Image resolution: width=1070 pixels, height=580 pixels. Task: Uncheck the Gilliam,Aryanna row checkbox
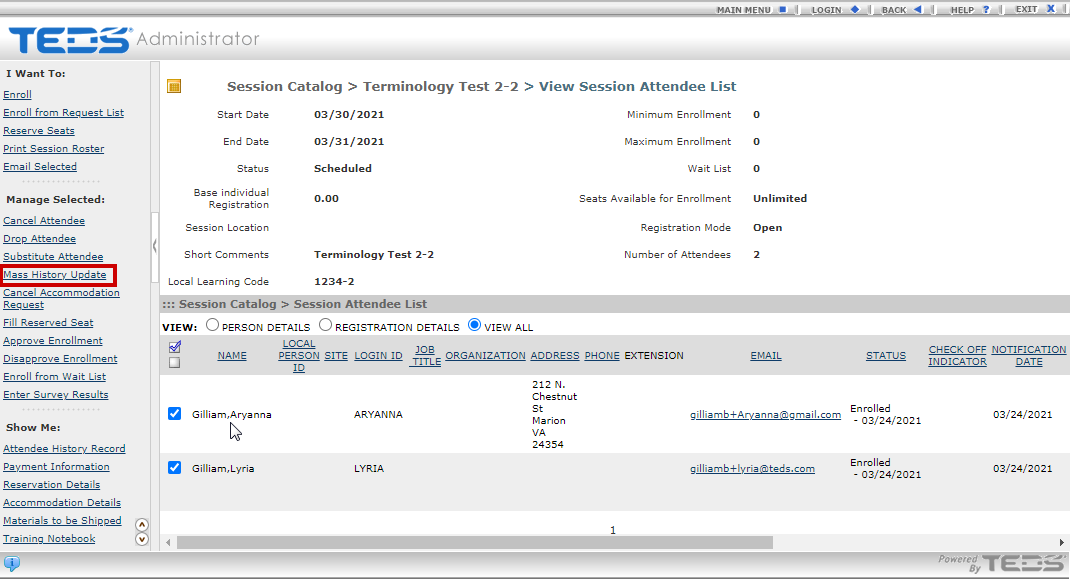pyautogui.click(x=175, y=414)
